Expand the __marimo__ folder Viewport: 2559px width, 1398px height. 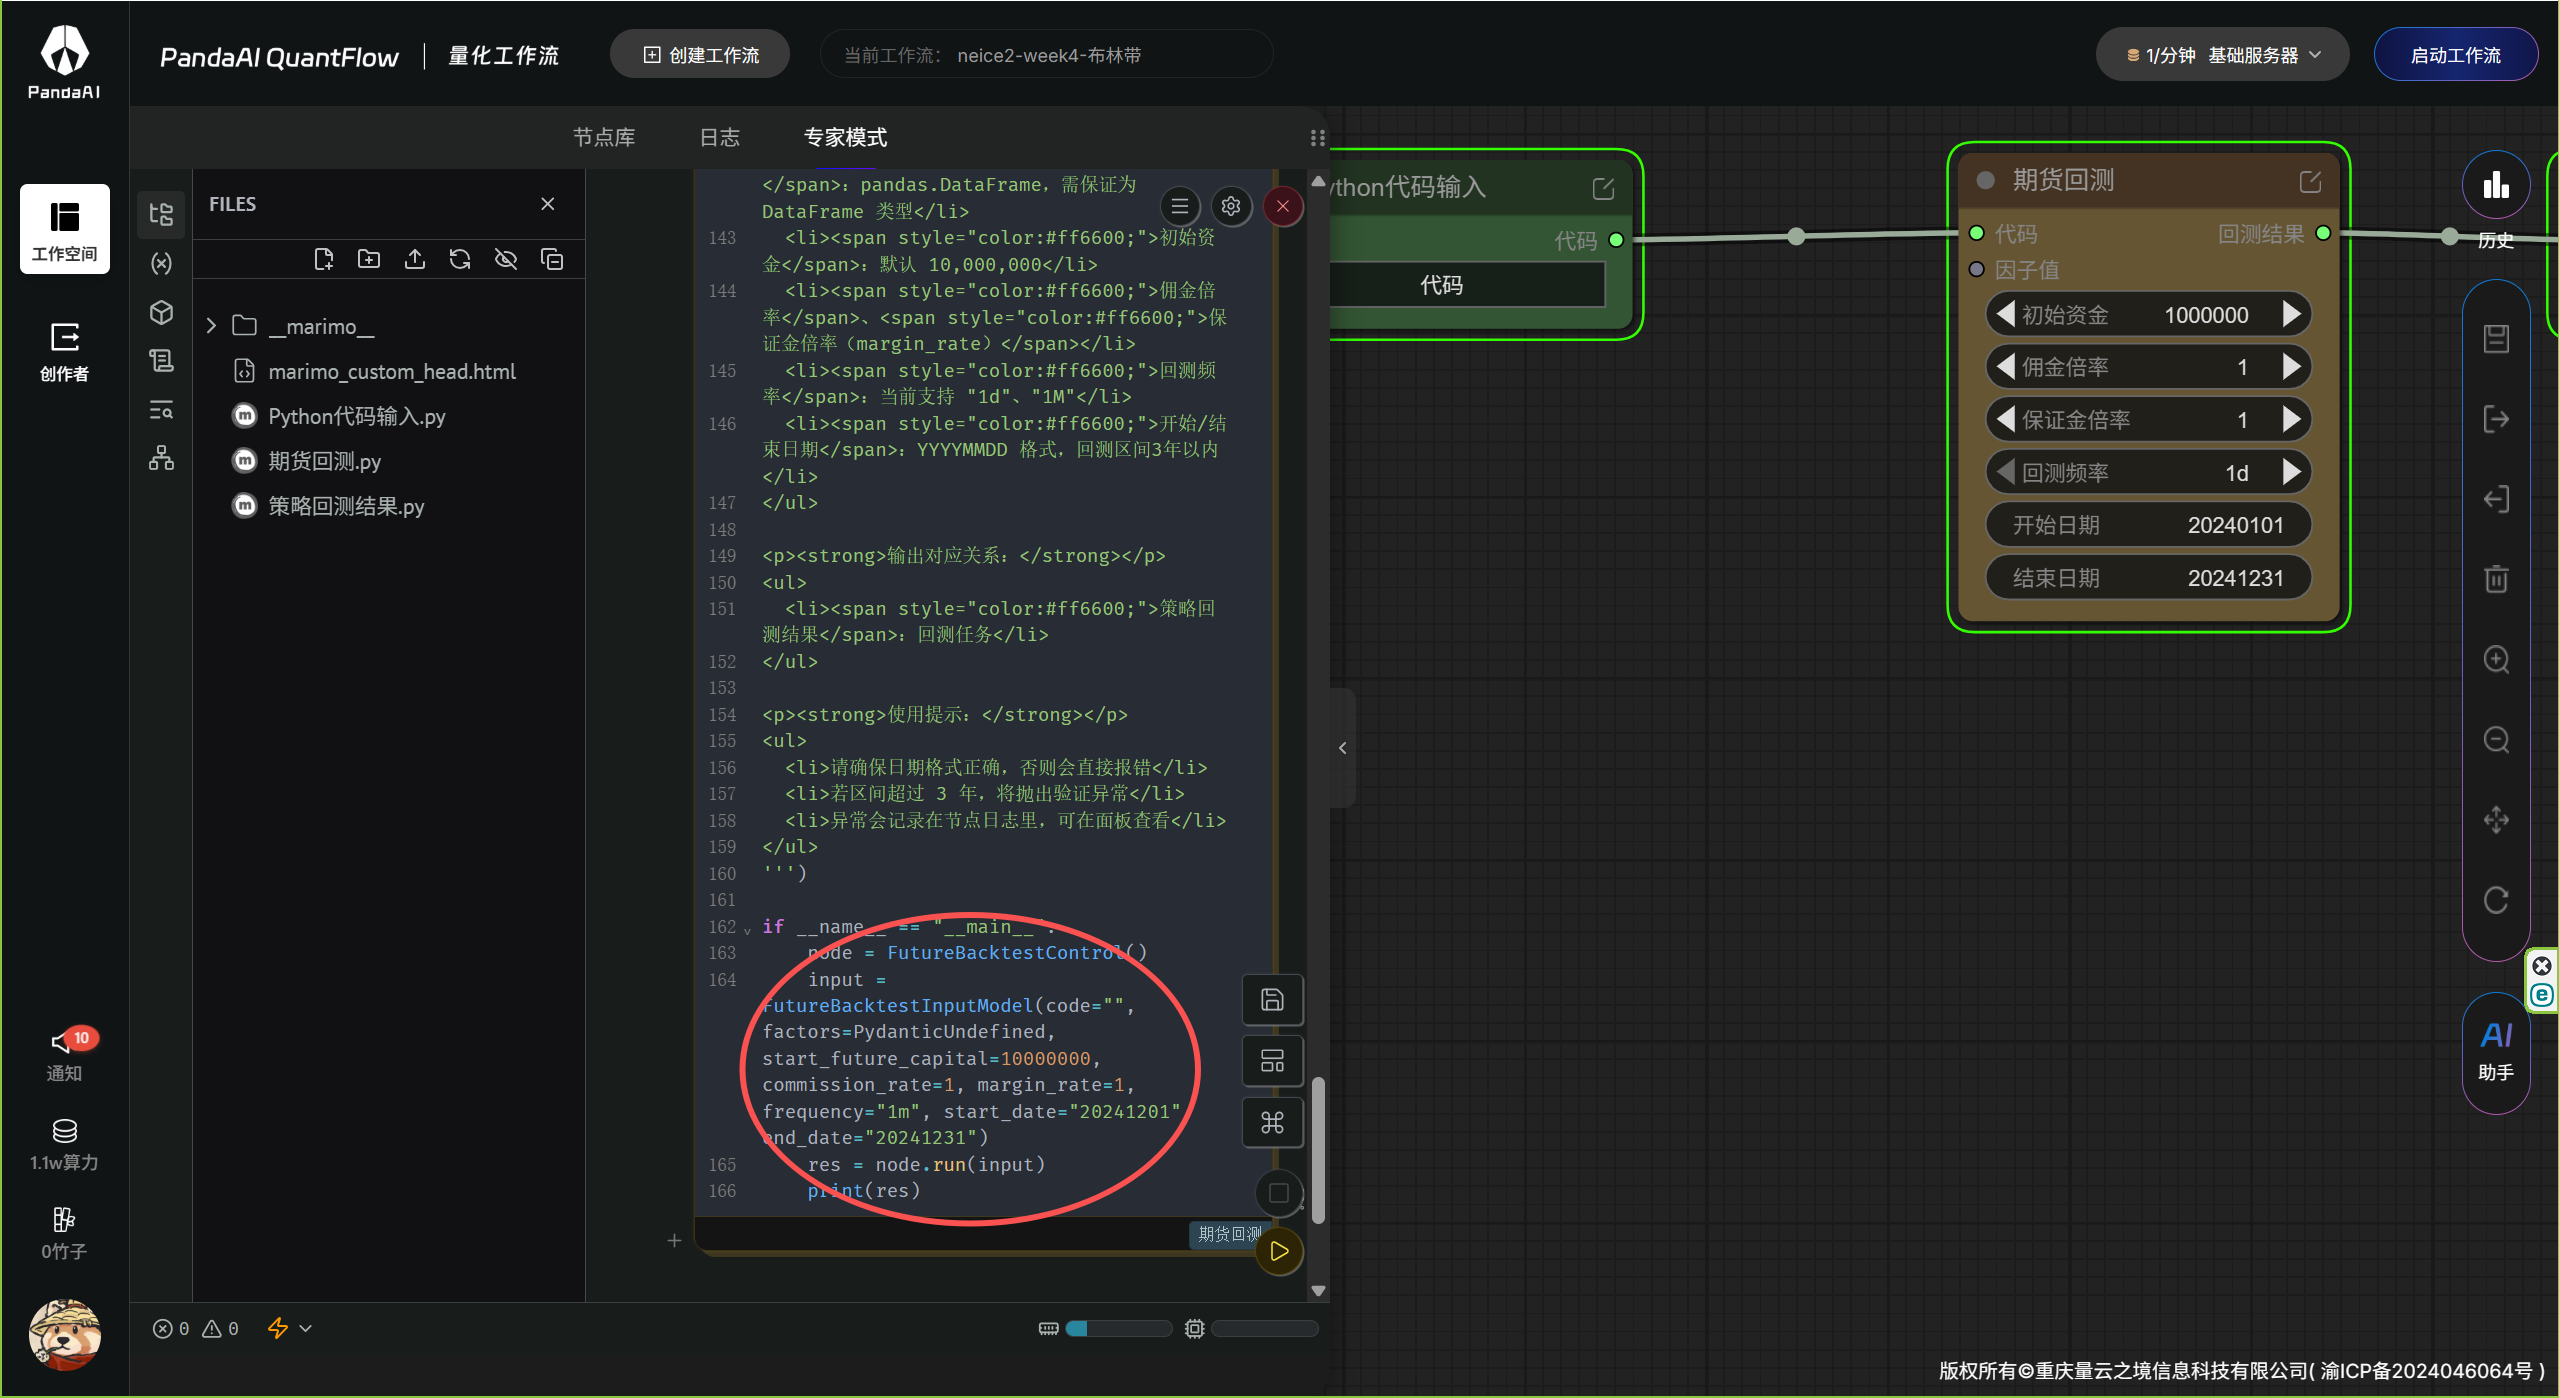pyautogui.click(x=211, y=326)
